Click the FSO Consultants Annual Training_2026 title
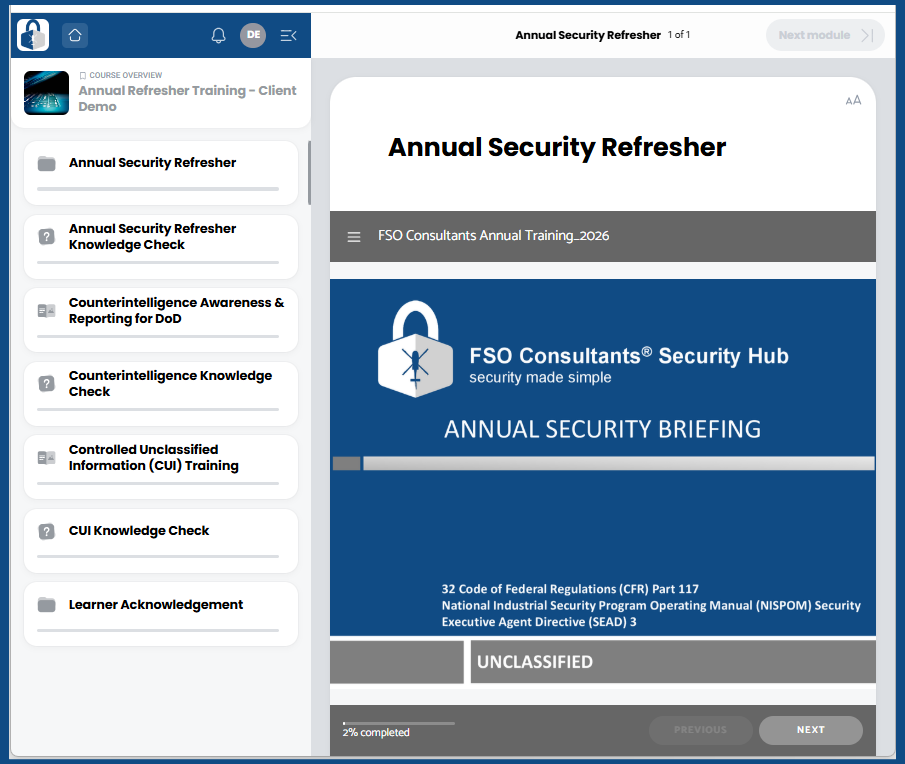Image resolution: width=905 pixels, height=764 pixels. (493, 236)
